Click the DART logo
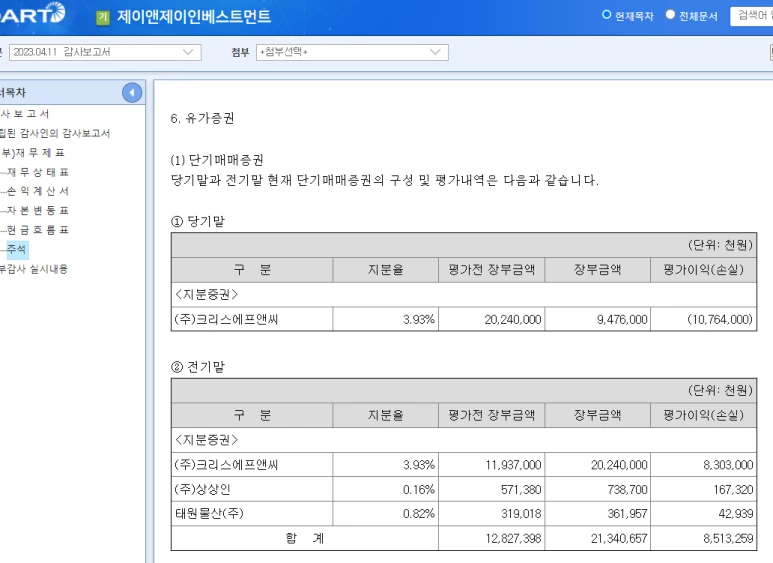Image resolution: width=773 pixels, height=563 pixels. [x=32, y=13]
